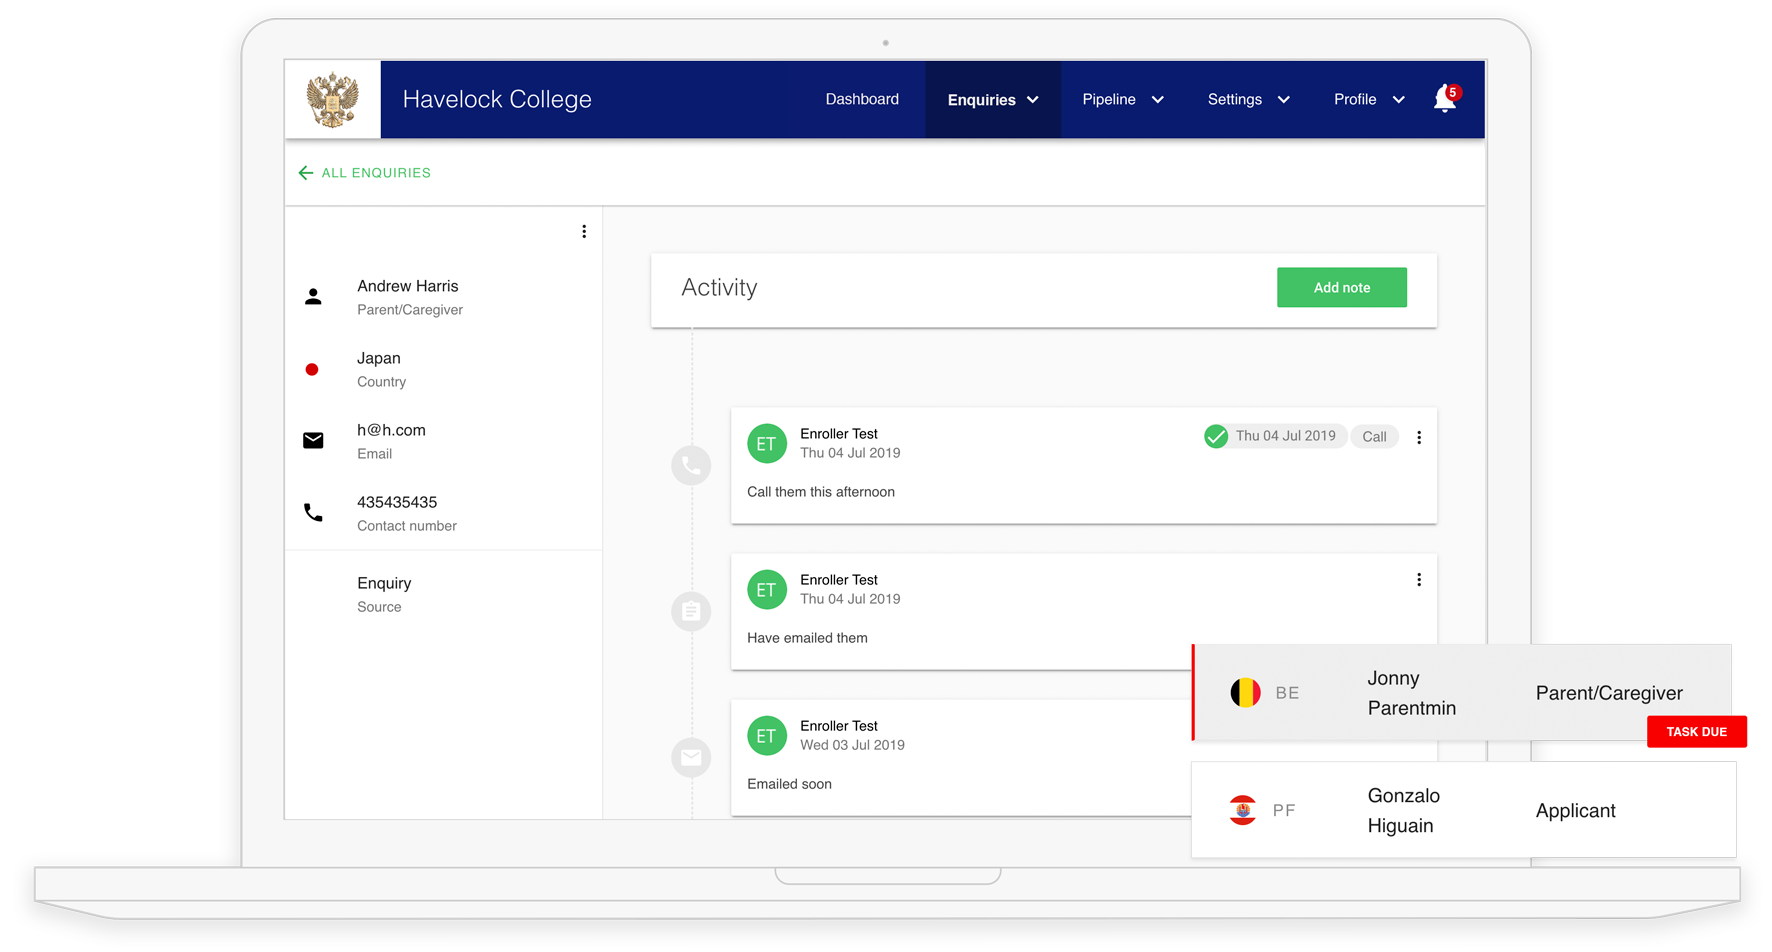Image resolution: width=1772 pixels, height=952 pixels.
Task: Expand the Profile dropdown chevron
Action: click(x=1399, y=100)
